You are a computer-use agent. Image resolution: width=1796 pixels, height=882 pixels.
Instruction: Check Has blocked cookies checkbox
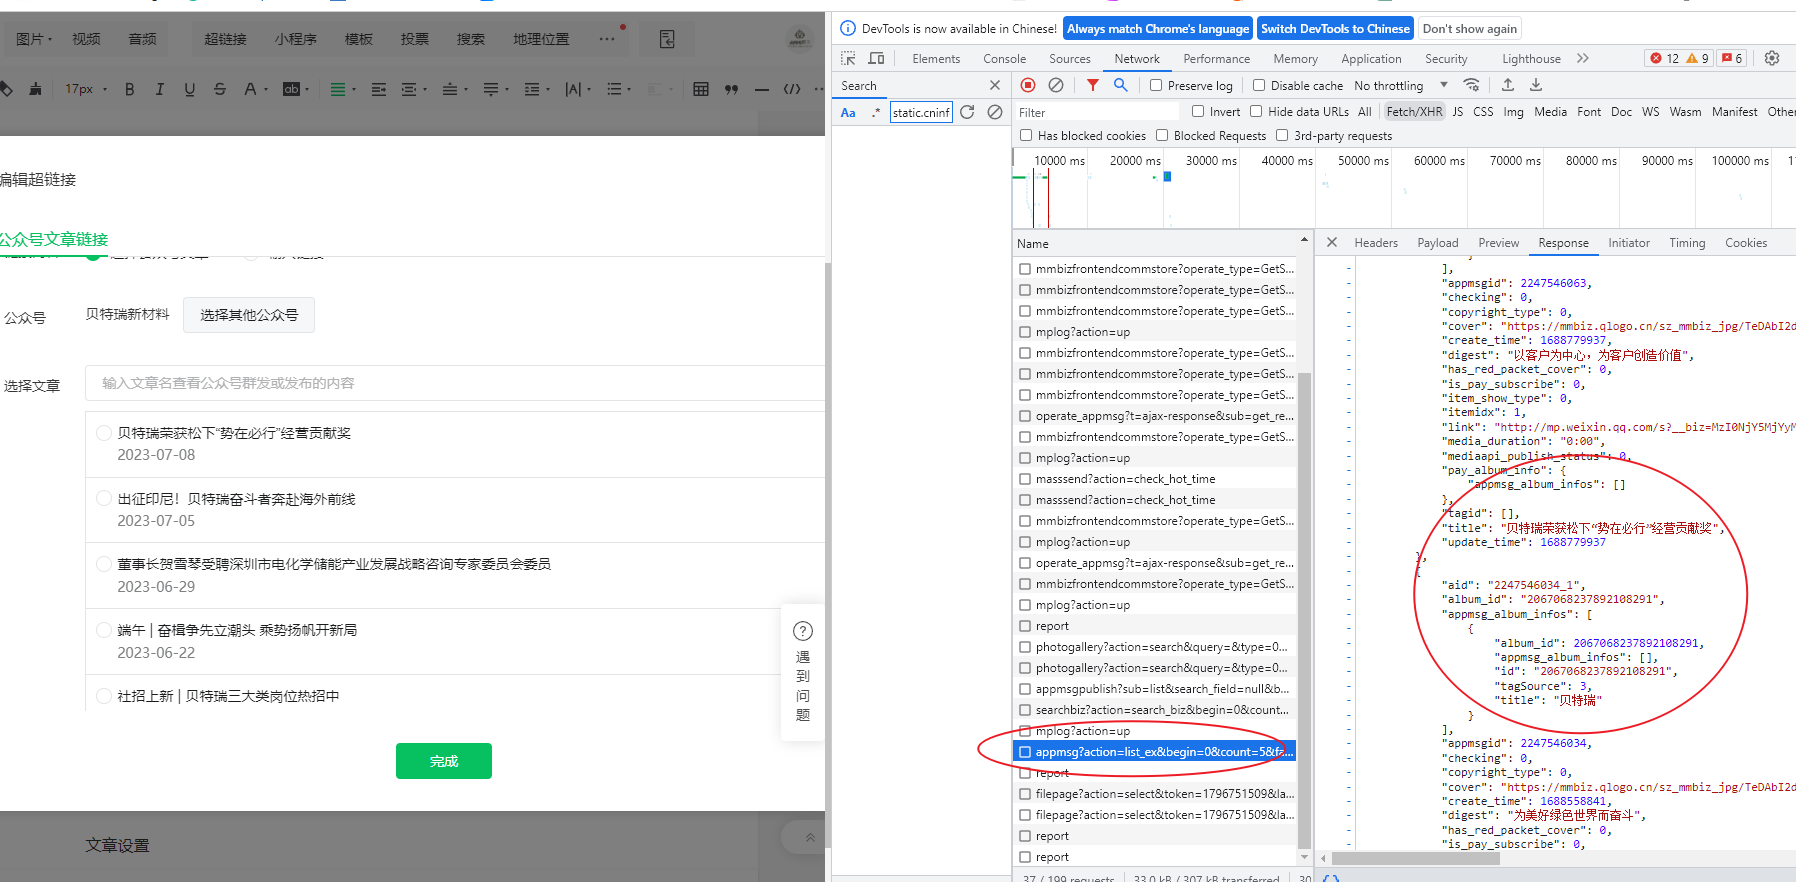tap(1026, 135)
